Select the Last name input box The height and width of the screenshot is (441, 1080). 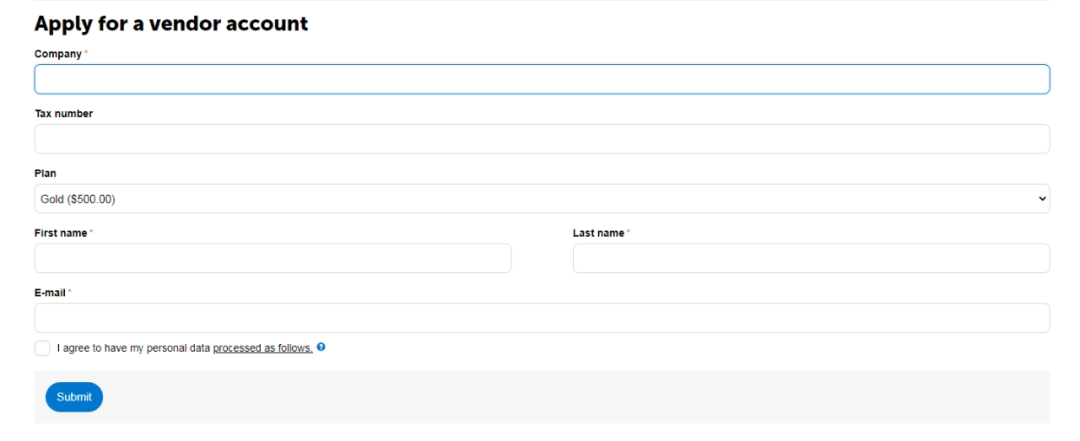[x=810, y=259]
